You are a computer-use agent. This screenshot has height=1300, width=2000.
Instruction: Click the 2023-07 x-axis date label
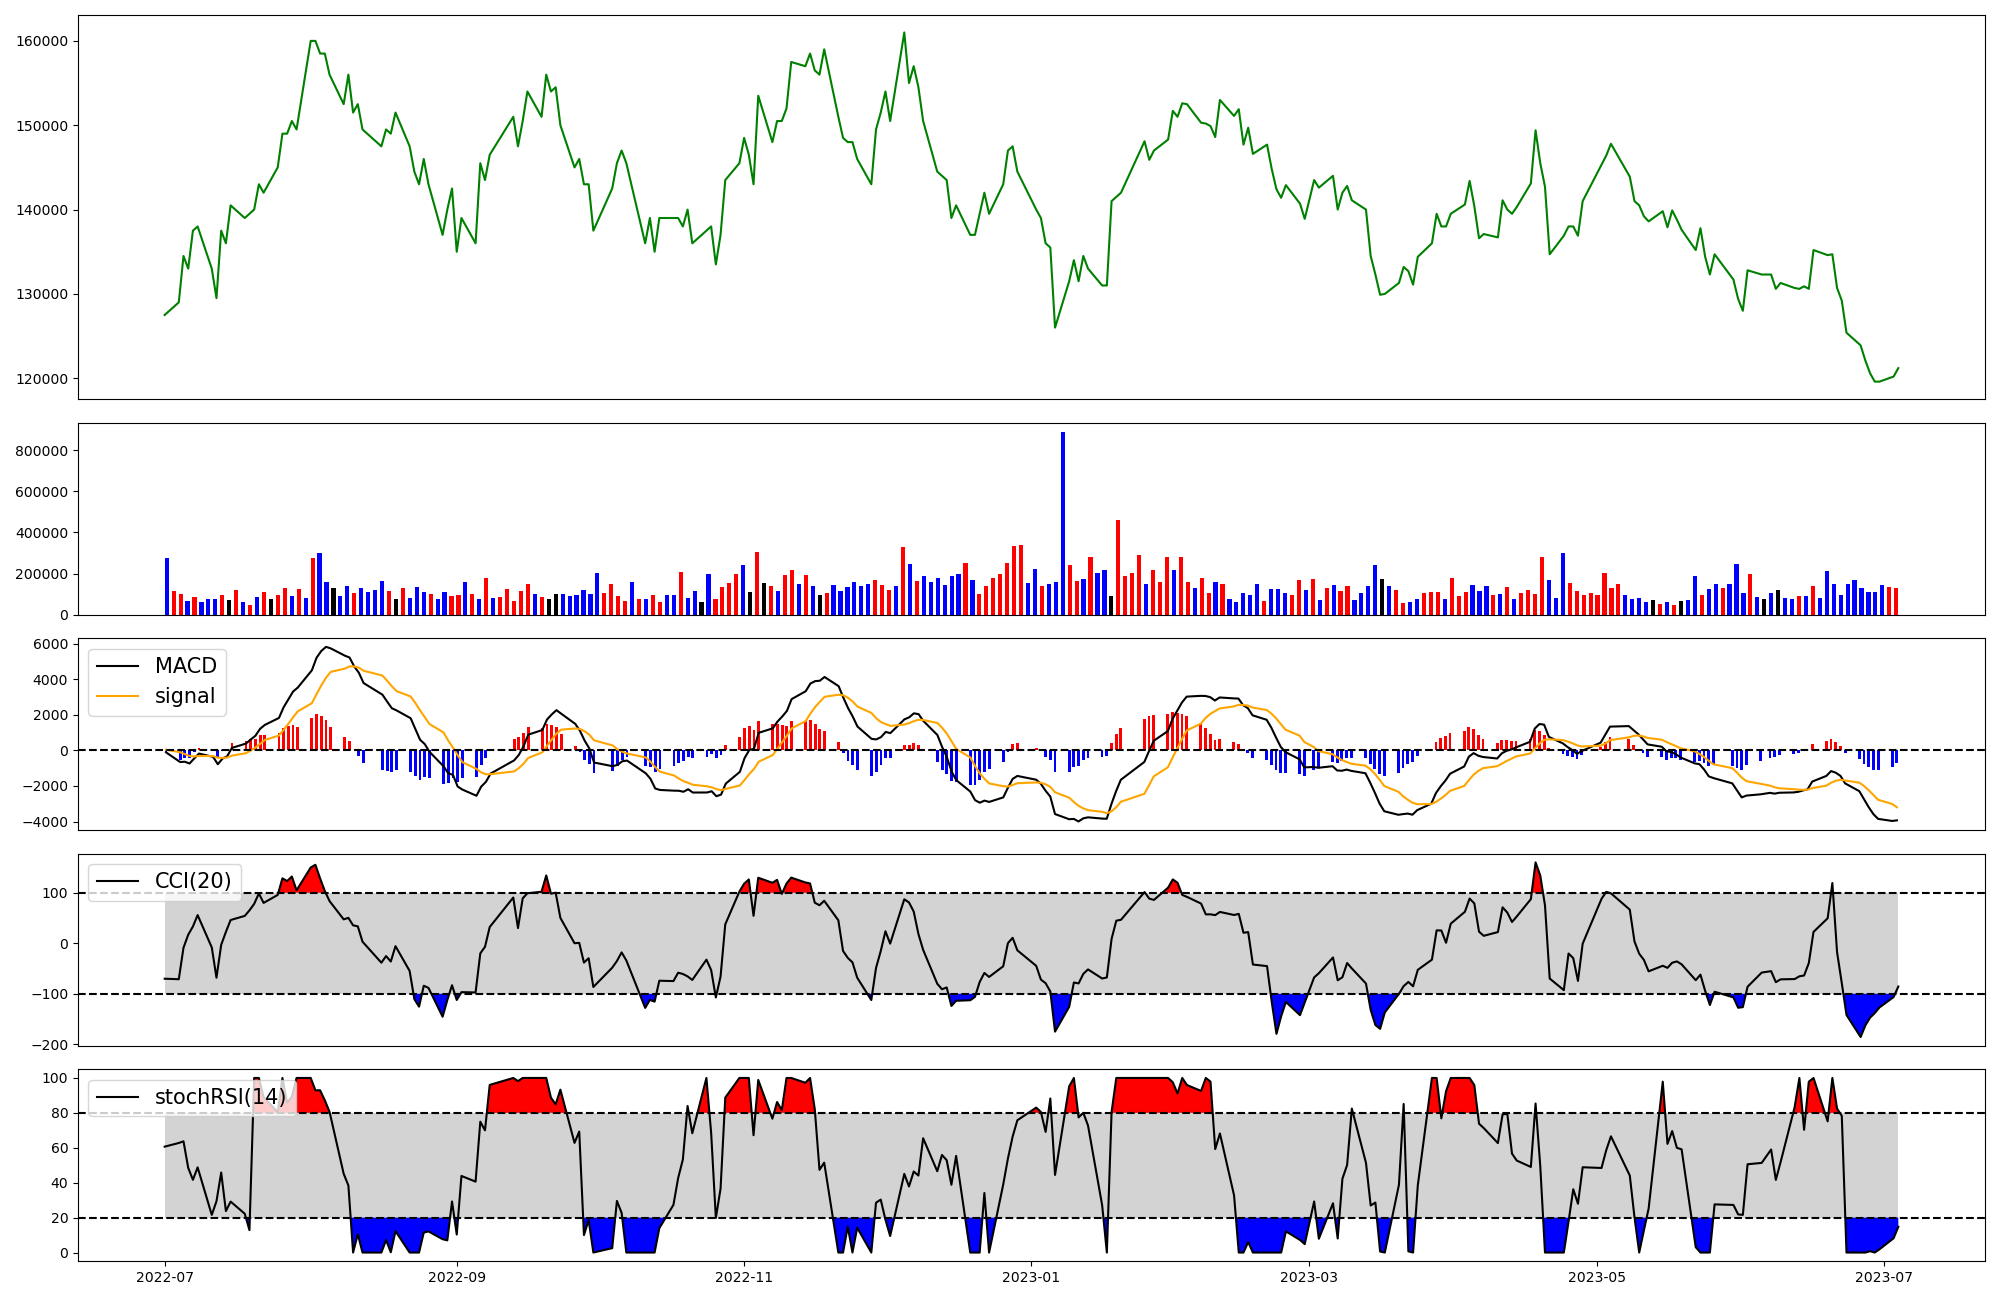pos(1884,1277)
